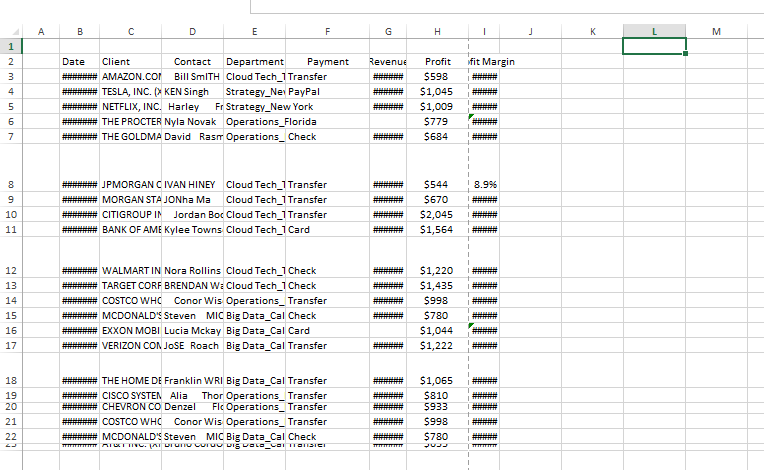Select the Strategy_New York department cell
This screenshot has height=470, width=764.
254,107
